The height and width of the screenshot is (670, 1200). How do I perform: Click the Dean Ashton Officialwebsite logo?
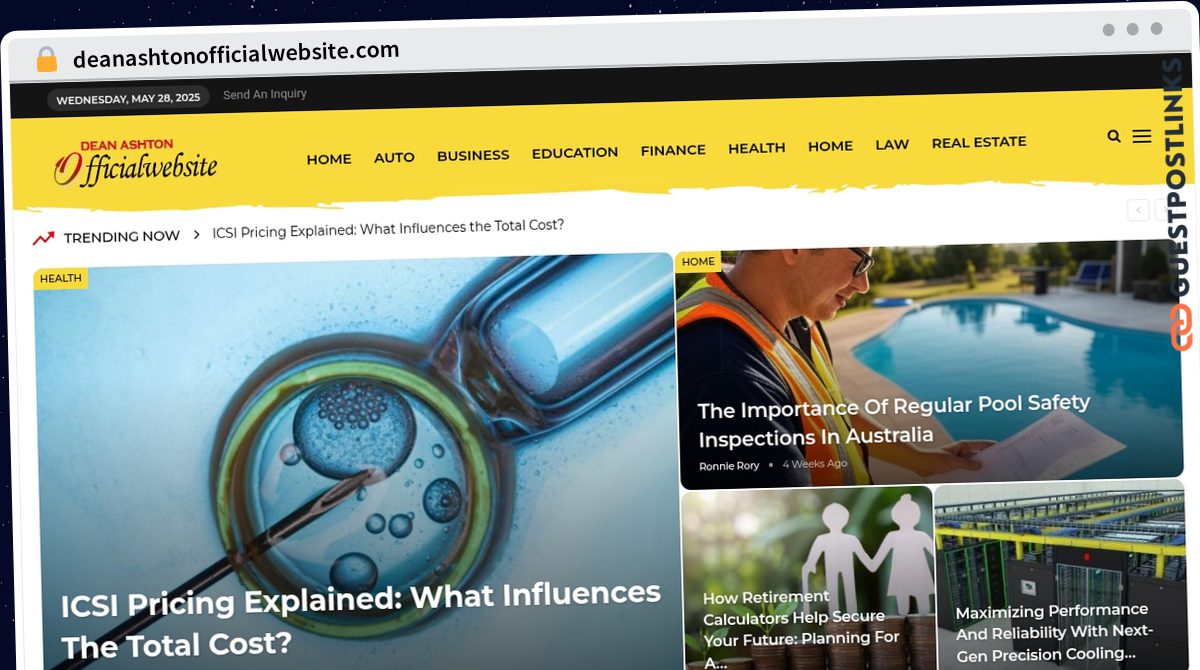click(135, 162)
